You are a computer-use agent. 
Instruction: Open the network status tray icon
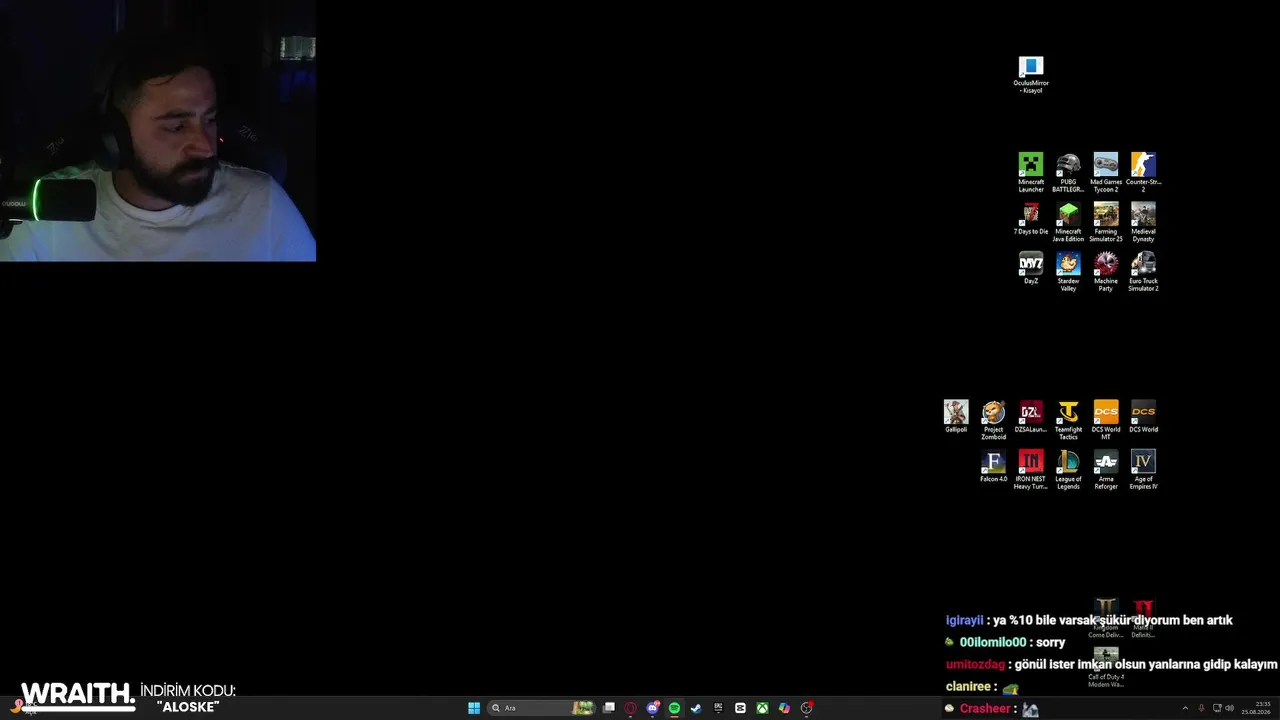click(1217, 708)
